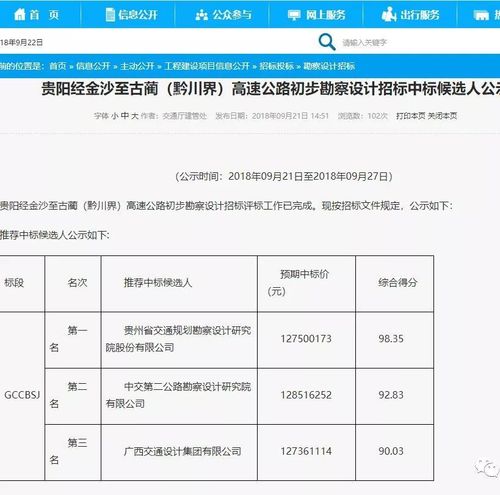The width and height of the screenshot is (500, 495).
Task: Click the article title heading
Action: point(271,89)
